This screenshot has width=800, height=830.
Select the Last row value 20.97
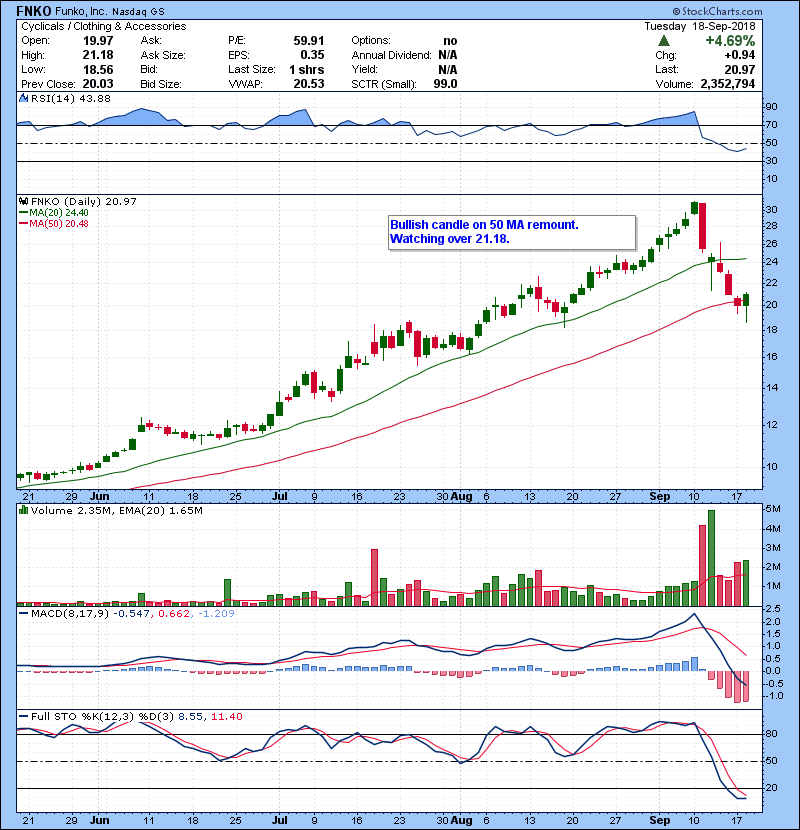tap(740, 69)
